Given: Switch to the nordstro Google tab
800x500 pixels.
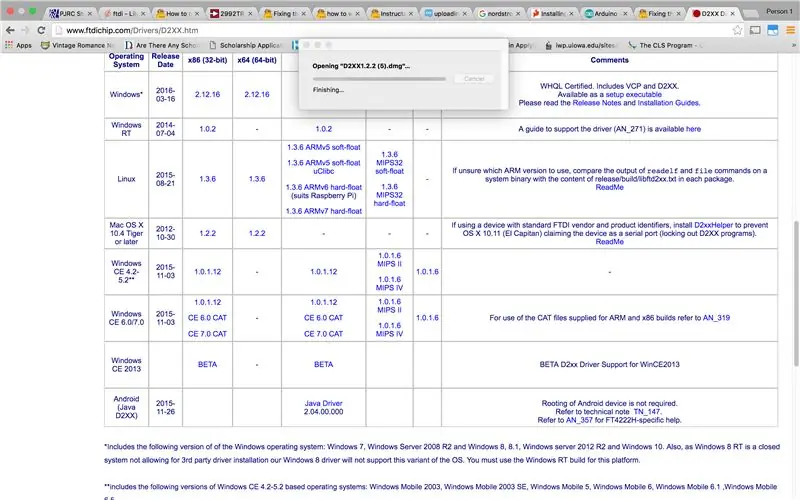Looking at the screenshot, I should 499,14.
